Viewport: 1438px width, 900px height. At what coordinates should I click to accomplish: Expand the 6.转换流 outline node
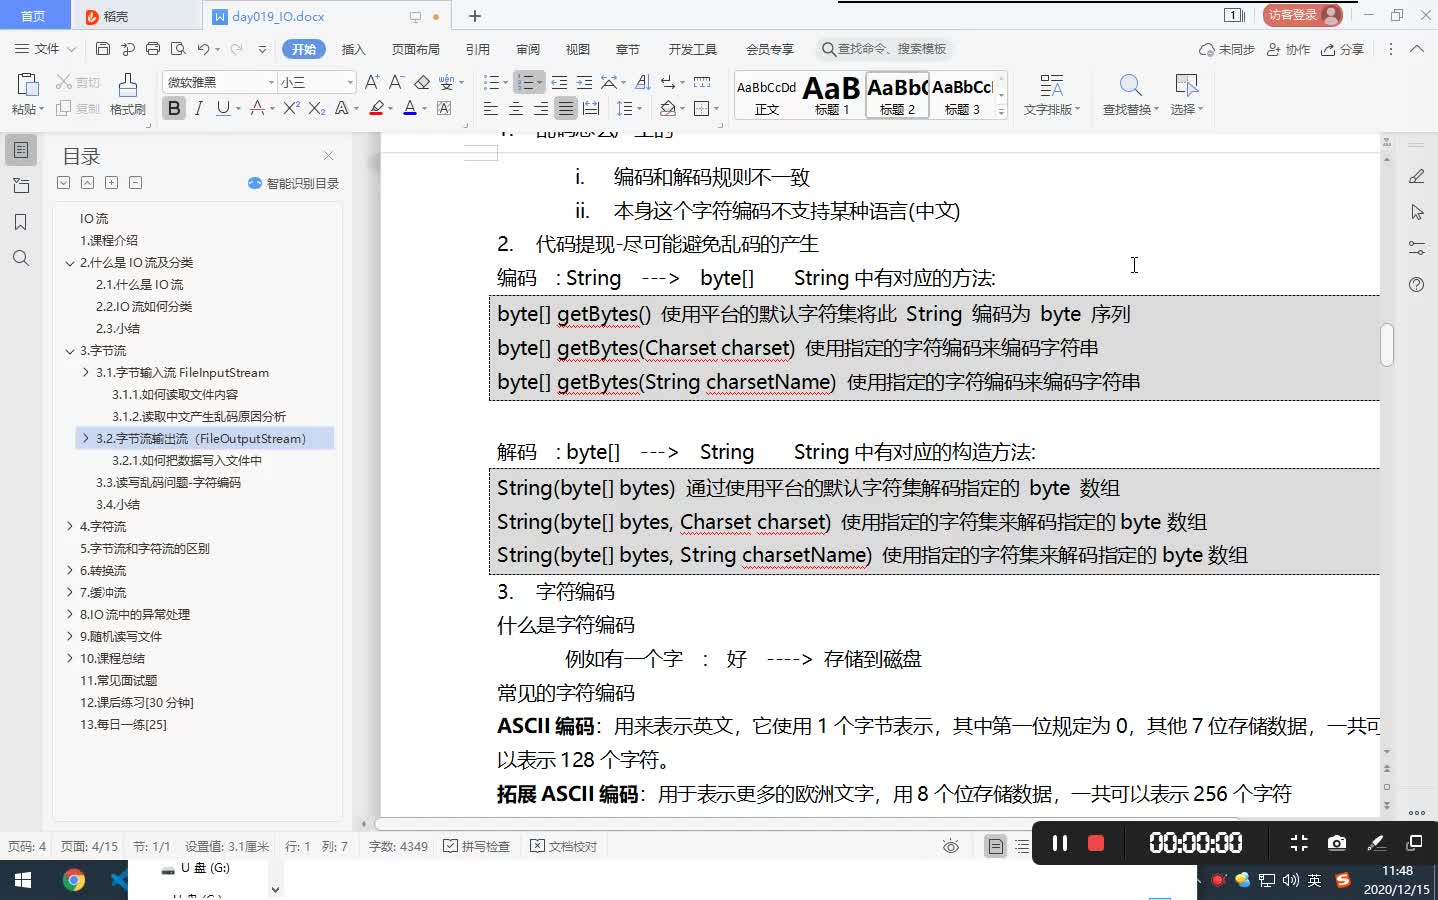click(x=69, y=570)
